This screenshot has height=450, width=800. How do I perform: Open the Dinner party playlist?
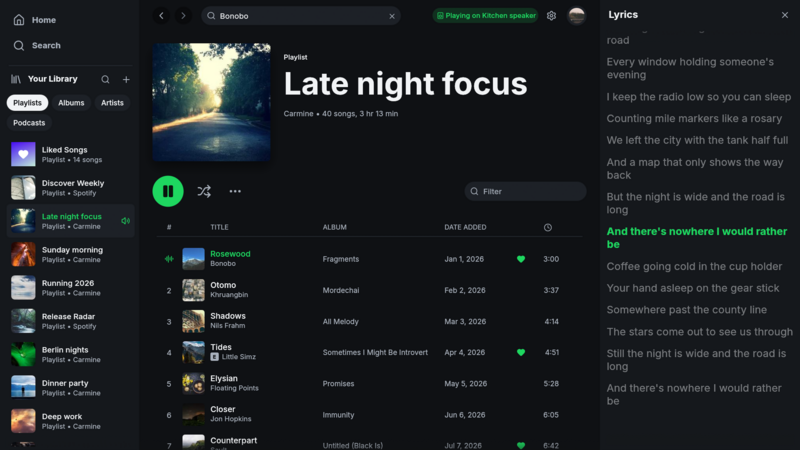tap(70, 388)
